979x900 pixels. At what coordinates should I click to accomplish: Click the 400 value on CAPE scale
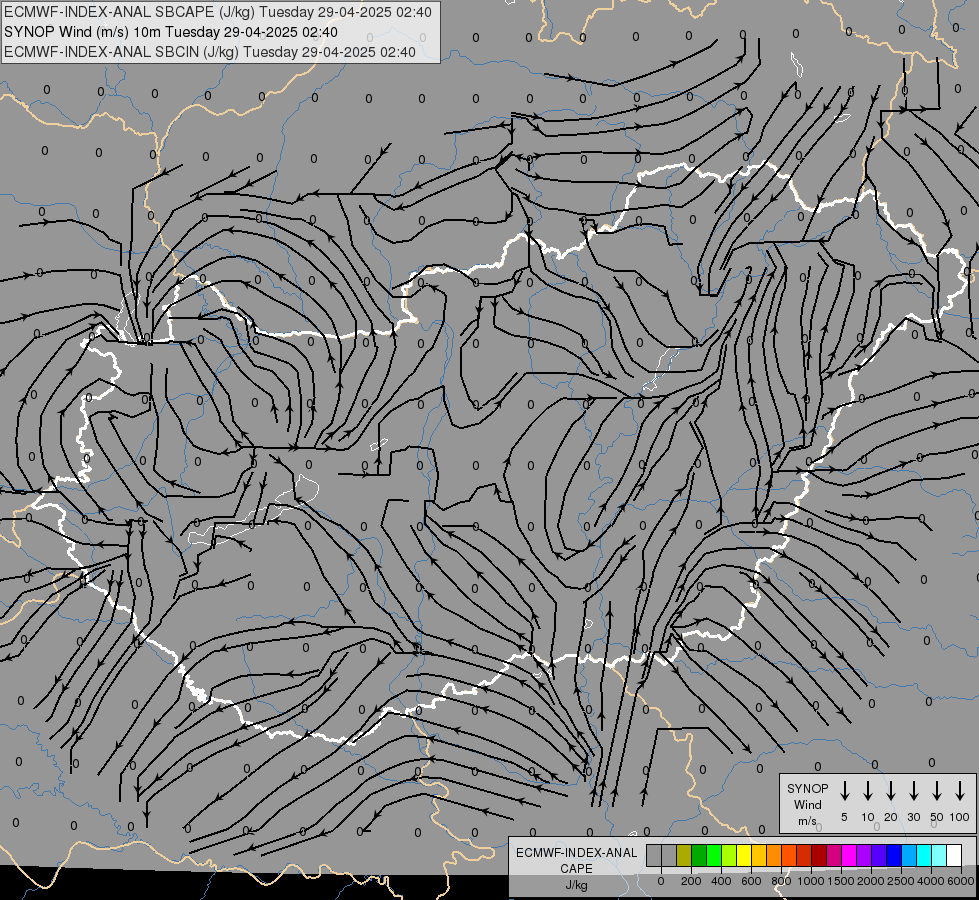click(721, 881)
